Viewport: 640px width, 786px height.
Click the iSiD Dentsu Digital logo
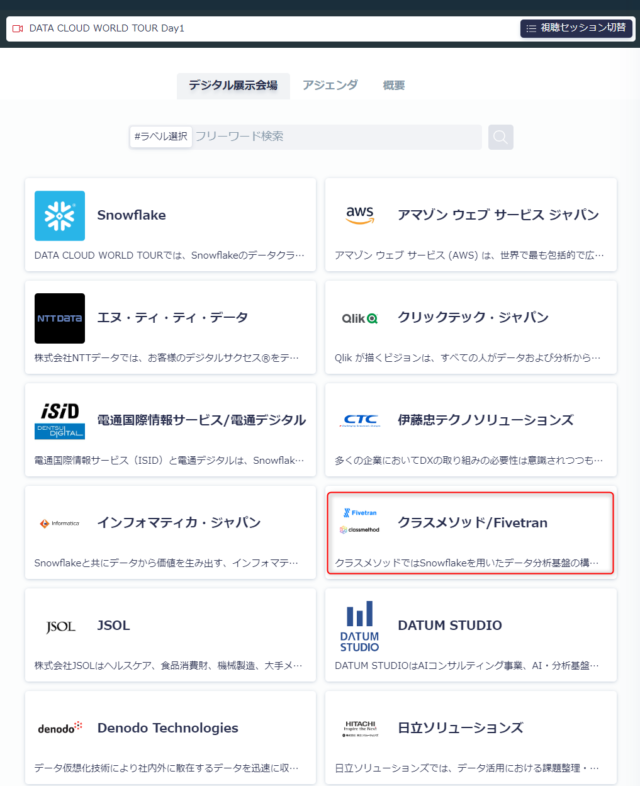click(60, 421)
